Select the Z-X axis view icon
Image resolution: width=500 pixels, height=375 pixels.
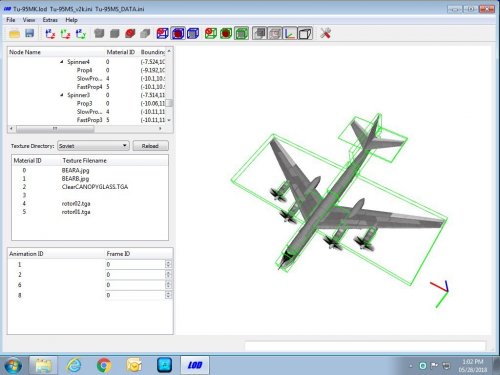point(50,34)
